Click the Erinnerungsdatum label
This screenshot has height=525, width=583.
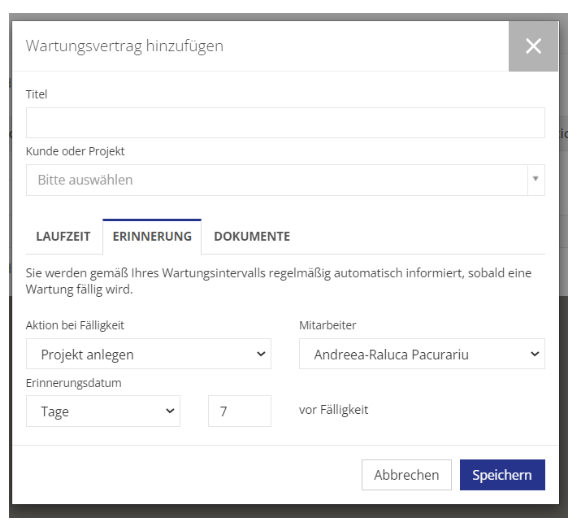coord(74,383)
